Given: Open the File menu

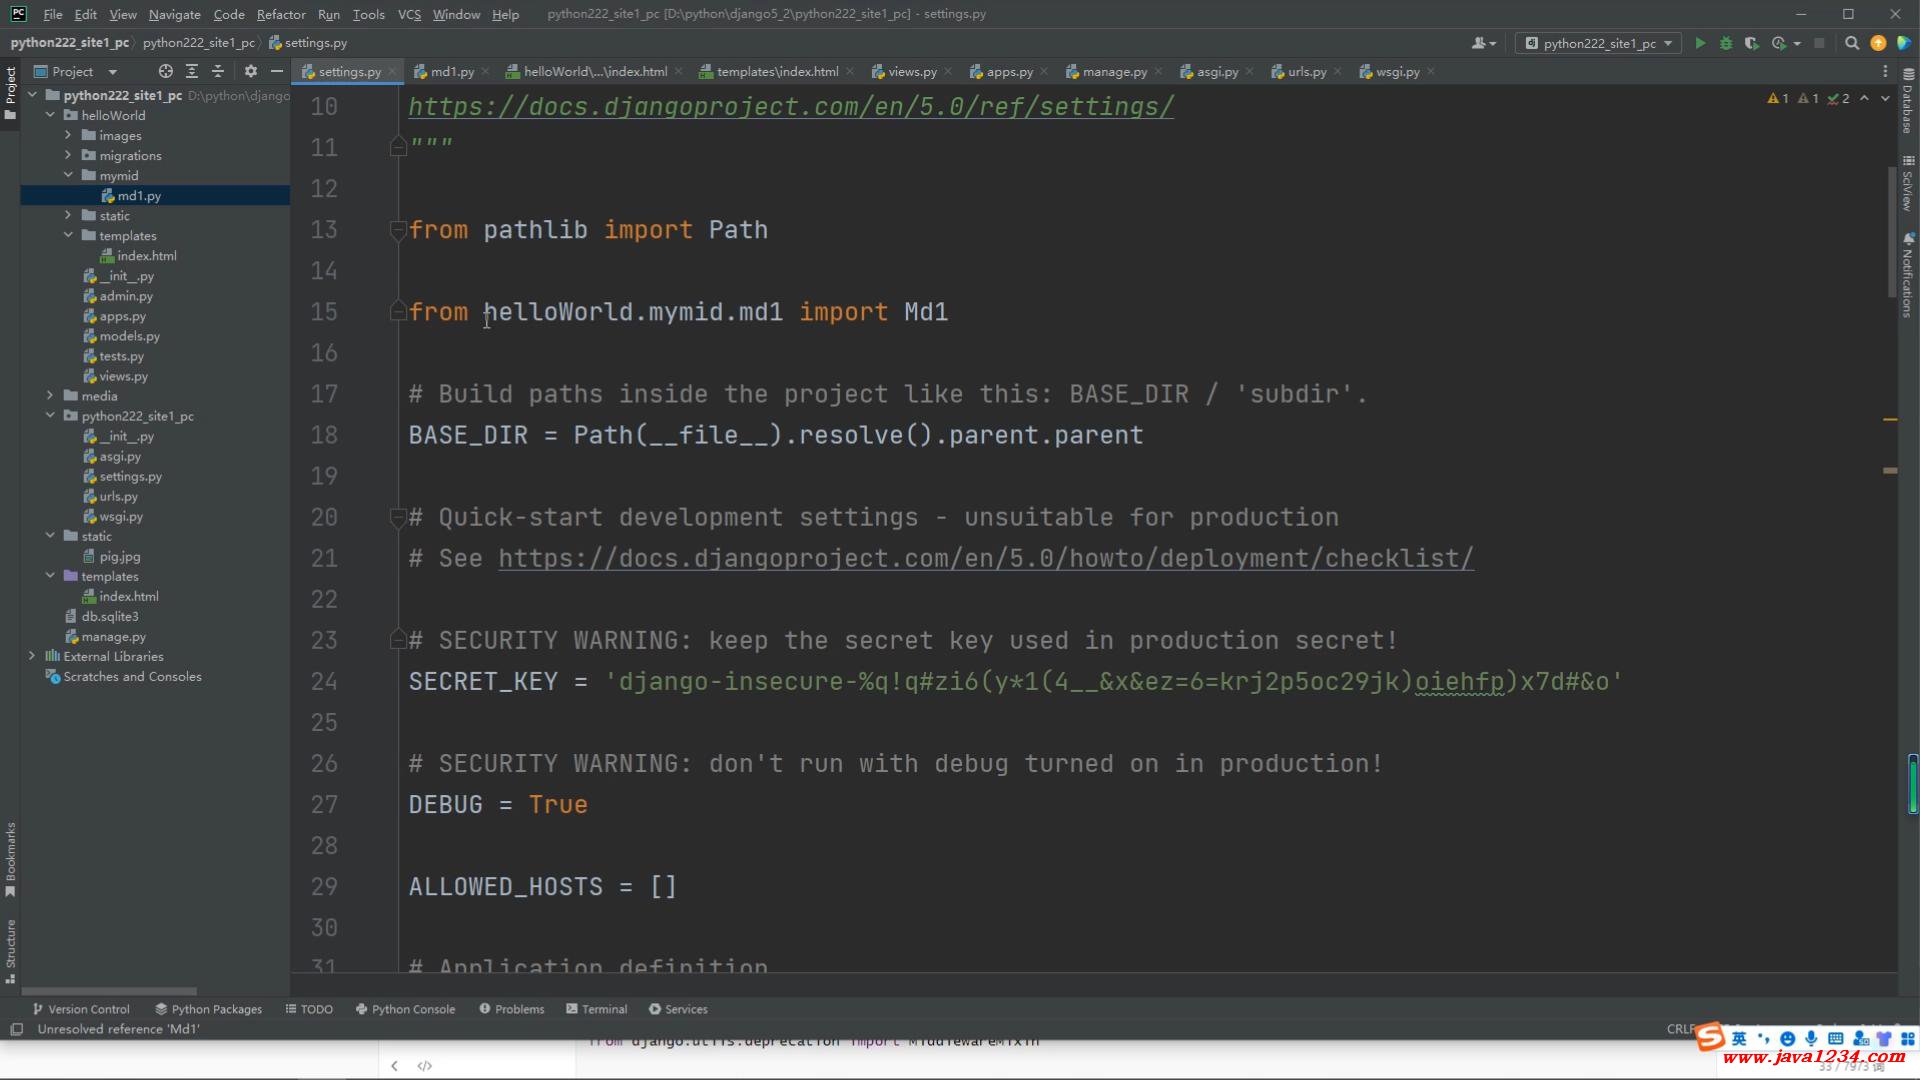Looking at the screenshot, I should tap(53, 14).
